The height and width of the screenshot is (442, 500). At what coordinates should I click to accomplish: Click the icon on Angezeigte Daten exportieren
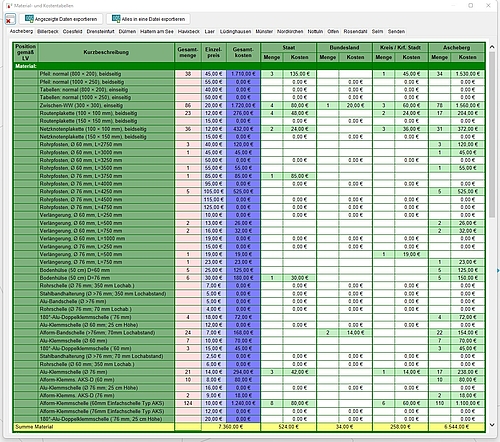pyautogui.click(x=29, y=19)
